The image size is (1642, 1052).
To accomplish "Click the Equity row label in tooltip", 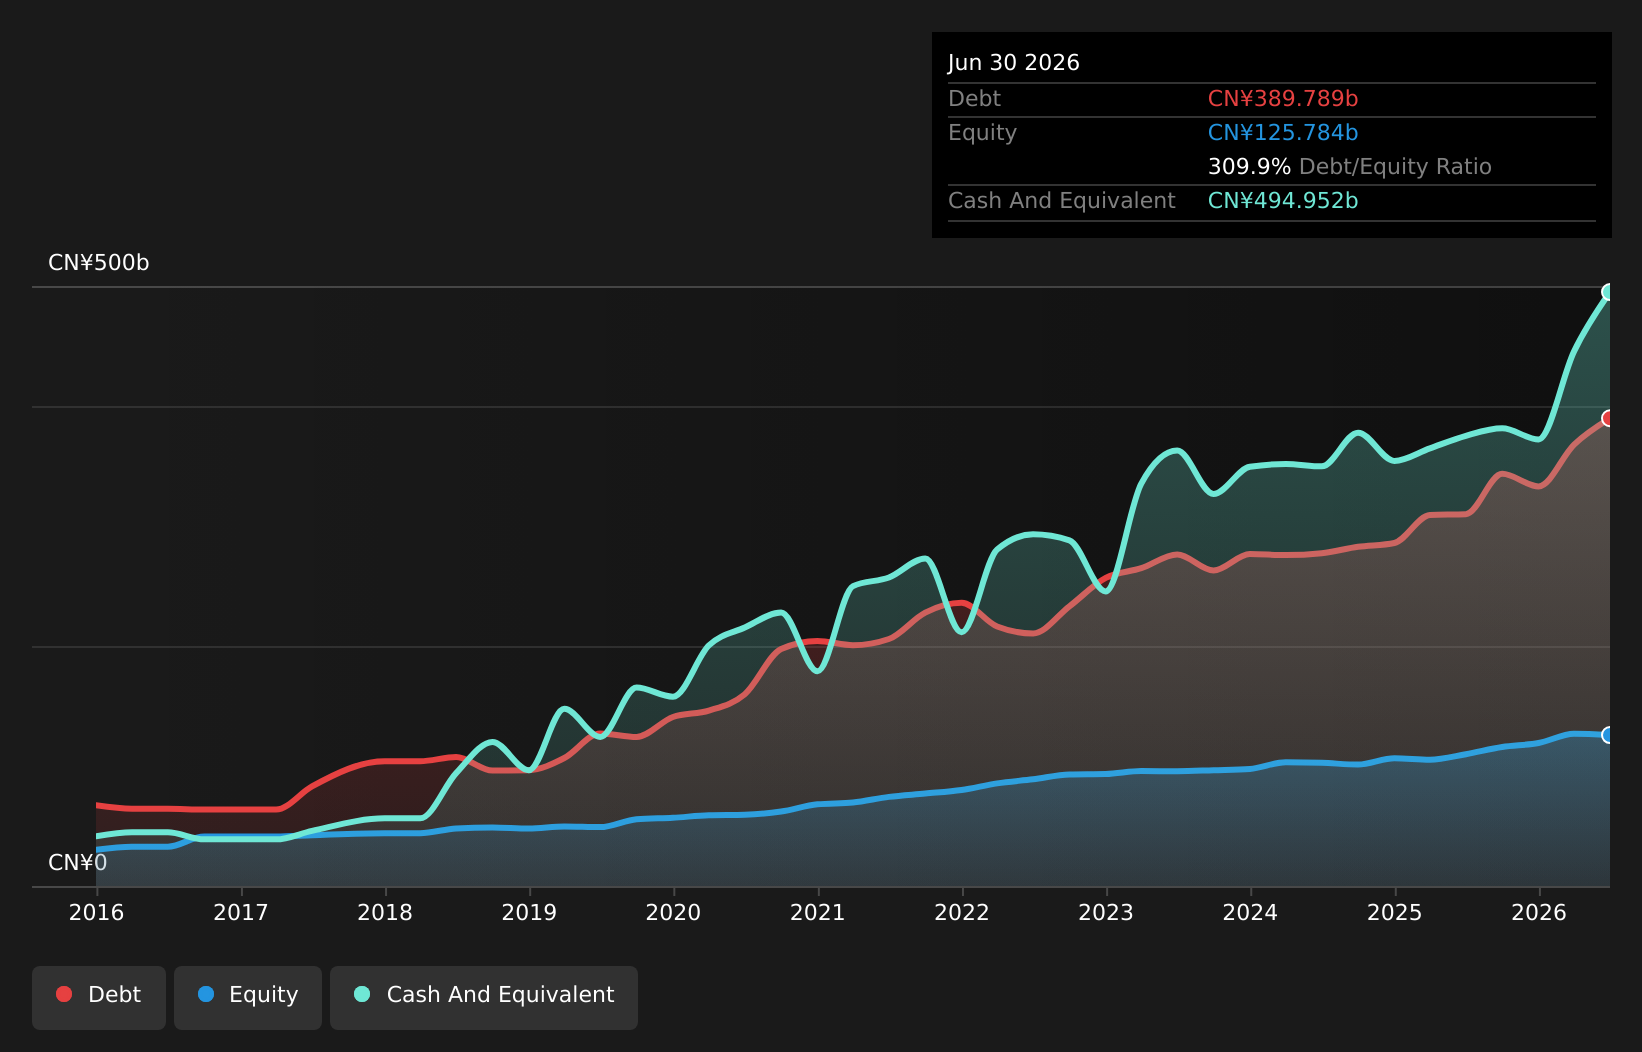I will pos(982,133).
